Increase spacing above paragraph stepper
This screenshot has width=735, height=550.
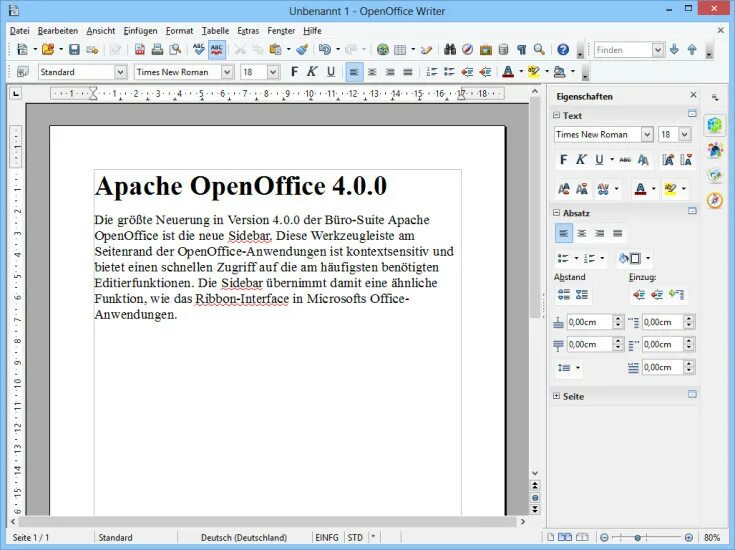pyautogui.click(x=618, y=318)
